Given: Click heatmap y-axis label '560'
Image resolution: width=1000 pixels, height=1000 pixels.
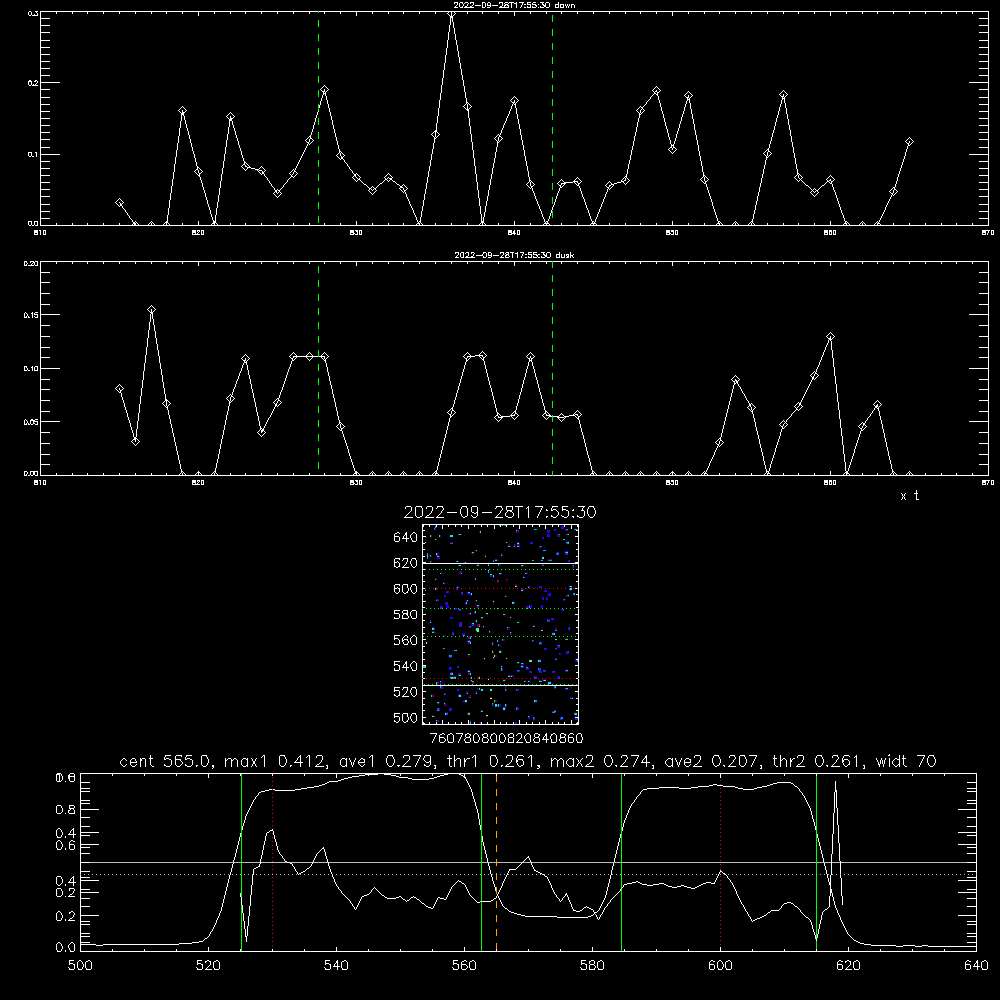Looking at the screenshot, I should pos(406,640).
